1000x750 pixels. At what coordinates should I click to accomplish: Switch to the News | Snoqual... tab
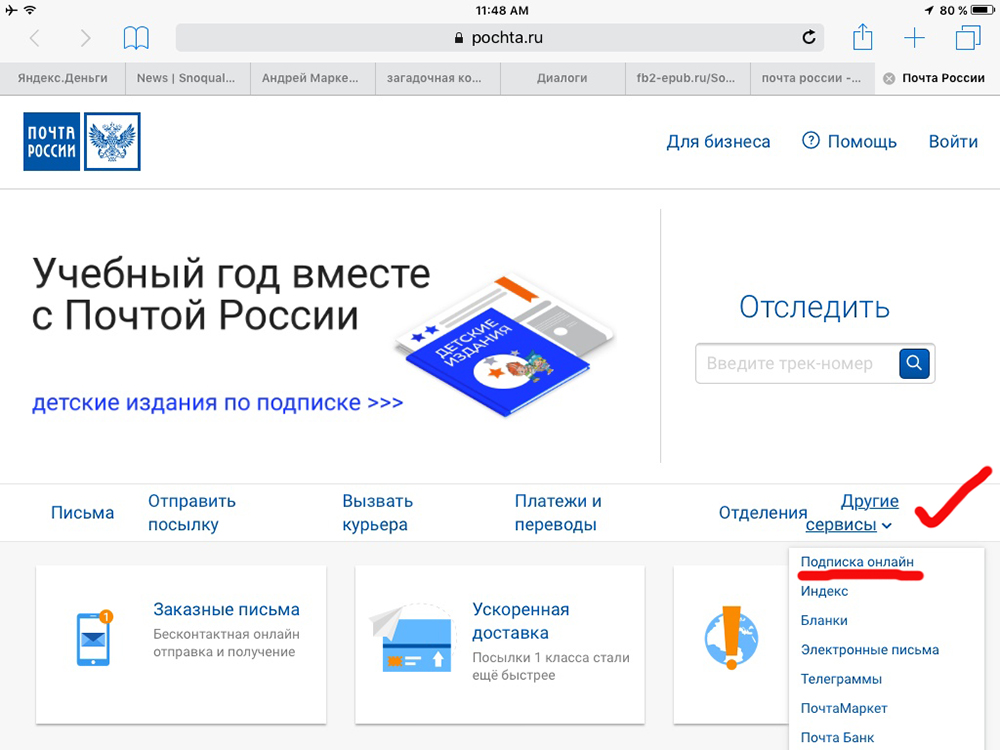[186, 78]
